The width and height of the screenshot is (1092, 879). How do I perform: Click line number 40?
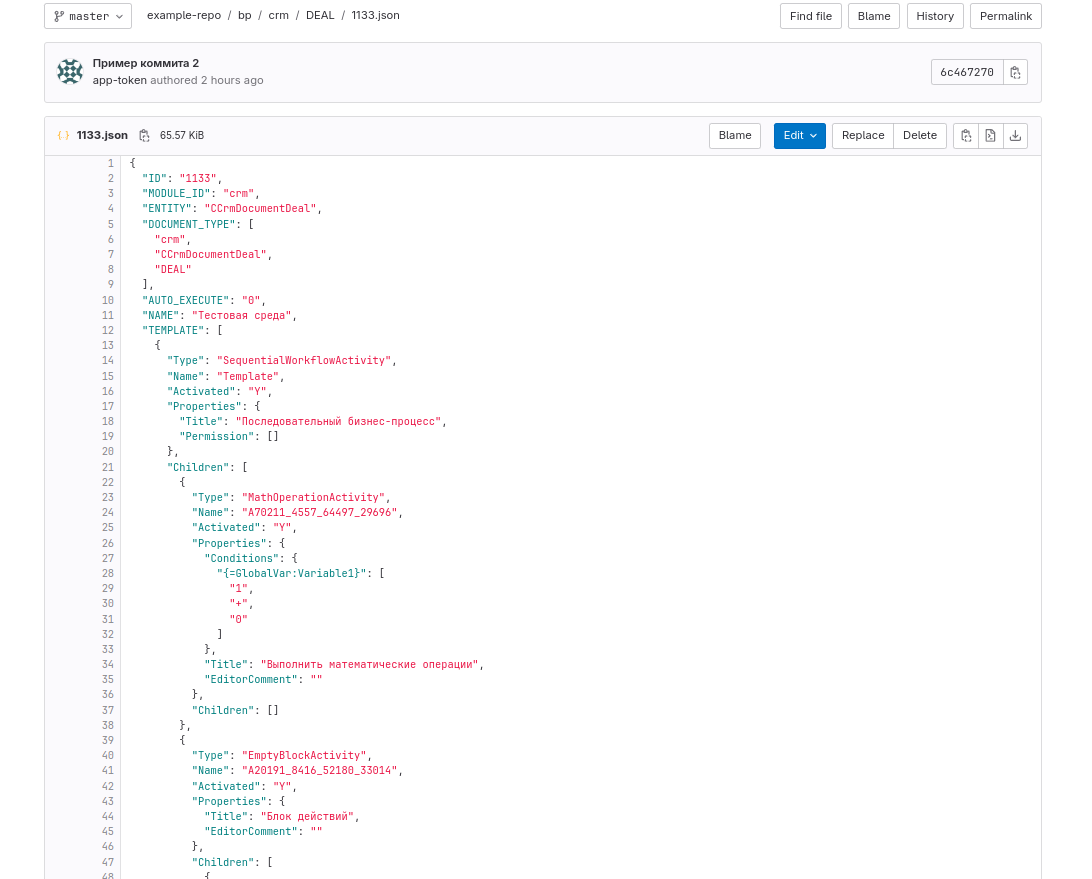108,755
